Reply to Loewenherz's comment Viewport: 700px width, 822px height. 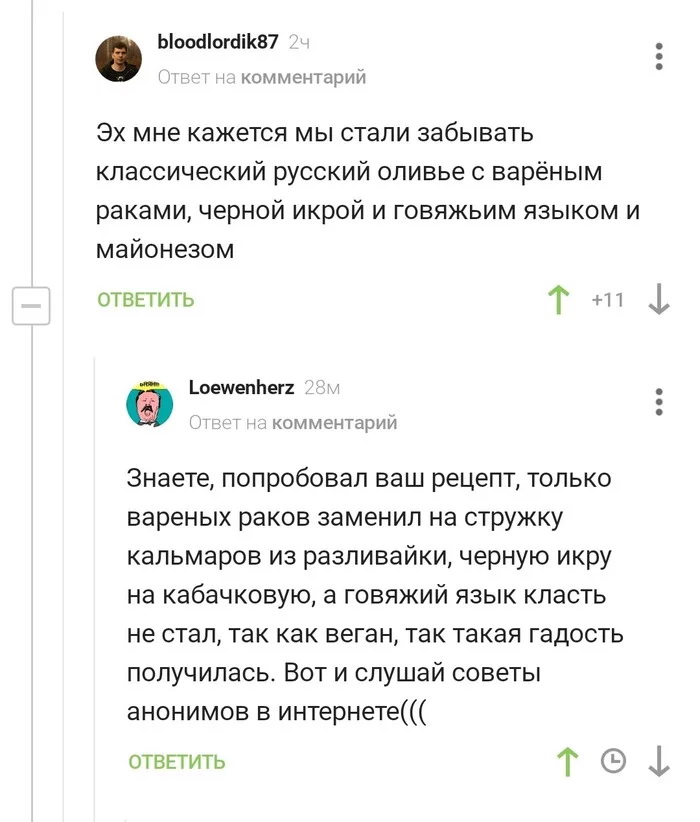(x=177, y=762)
